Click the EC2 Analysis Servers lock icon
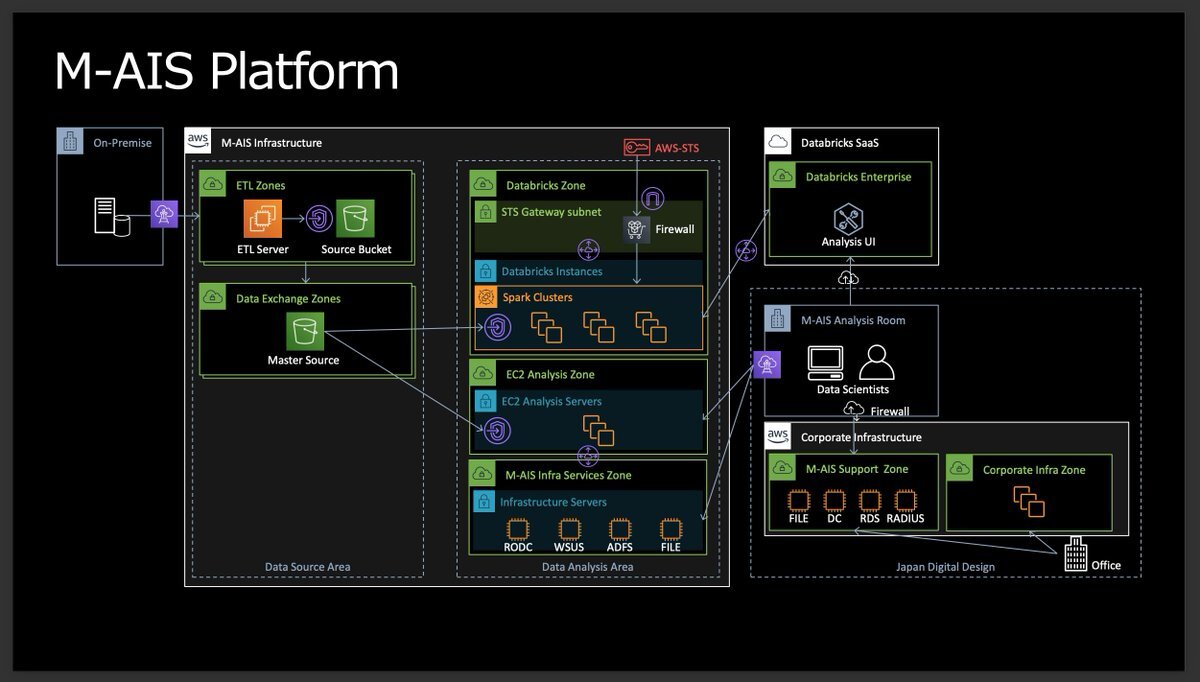Screen dimensions: 1200x682 (485, 401)
